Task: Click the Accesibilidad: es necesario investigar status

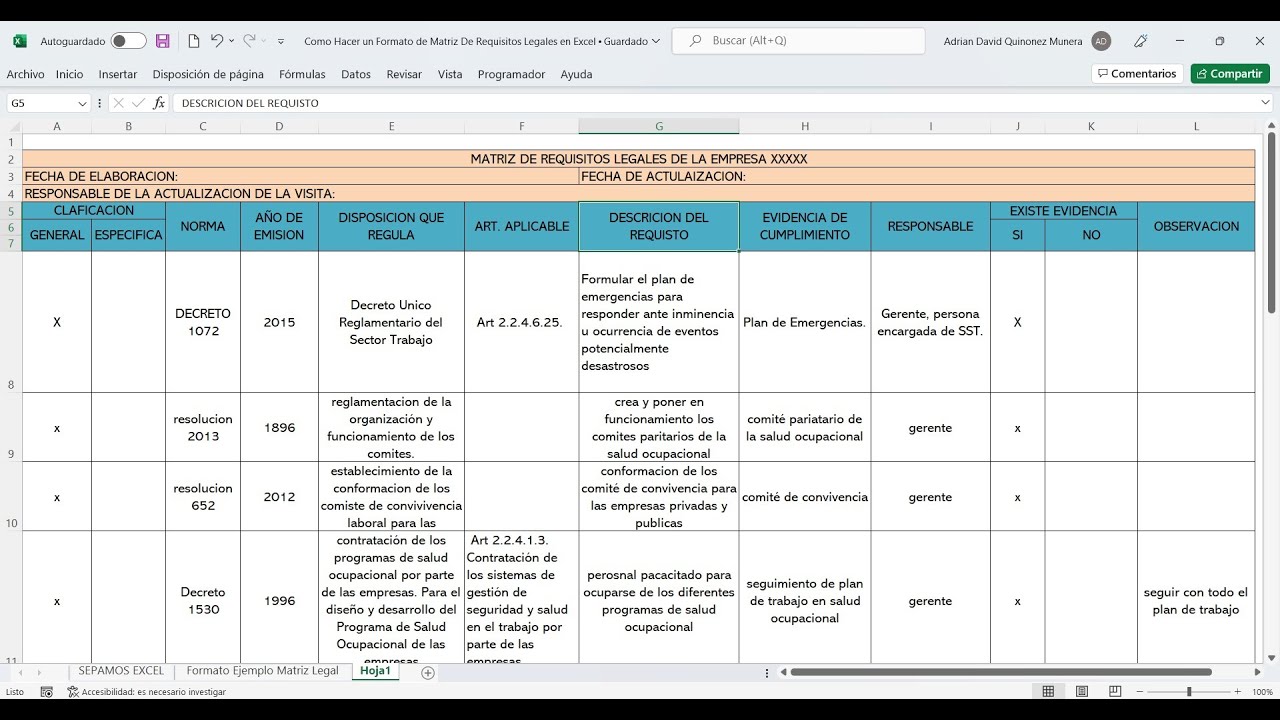Action: [x=146, y=692]
